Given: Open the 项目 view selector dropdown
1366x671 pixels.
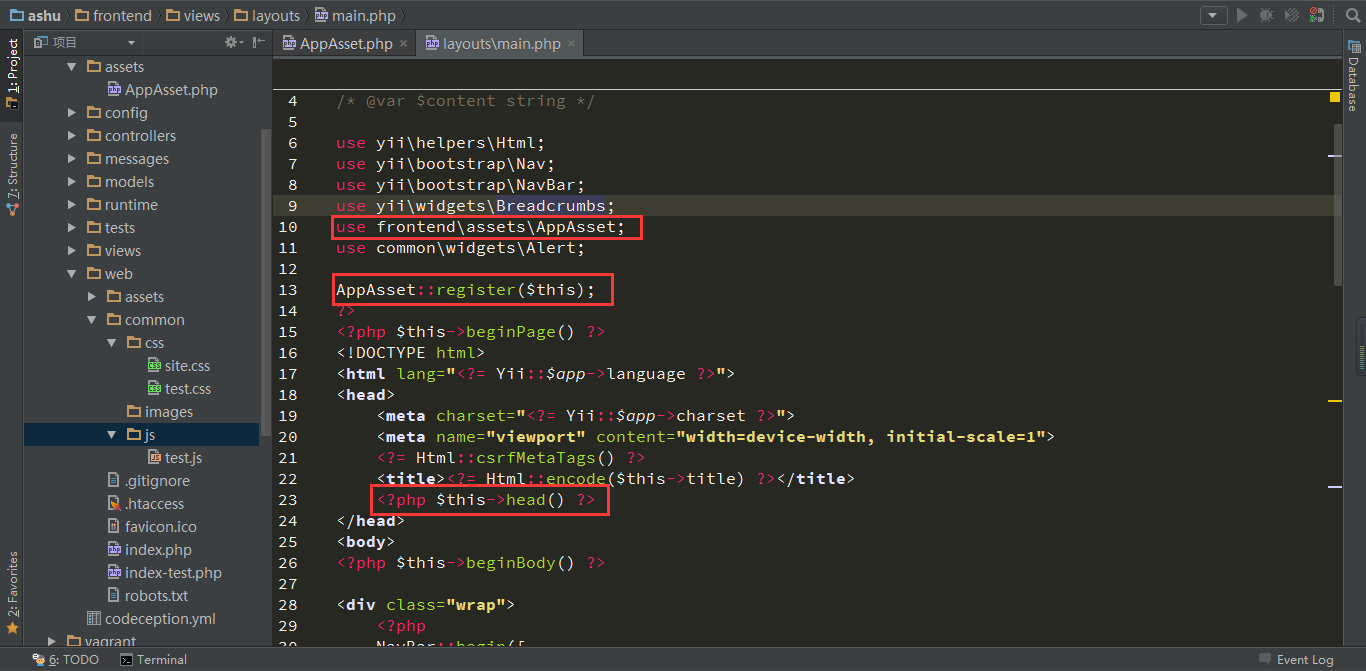Looking at the screenshot, I should 132,42.
